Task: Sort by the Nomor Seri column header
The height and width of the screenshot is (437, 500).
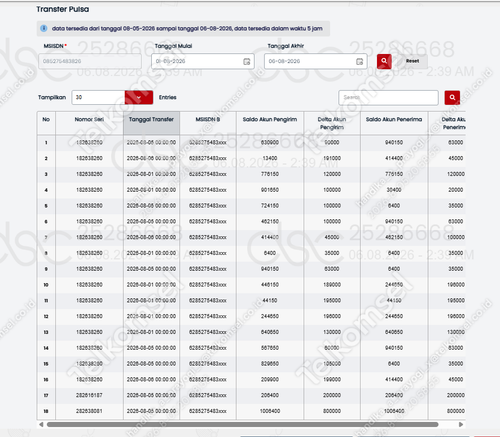Action: (89, 123)
